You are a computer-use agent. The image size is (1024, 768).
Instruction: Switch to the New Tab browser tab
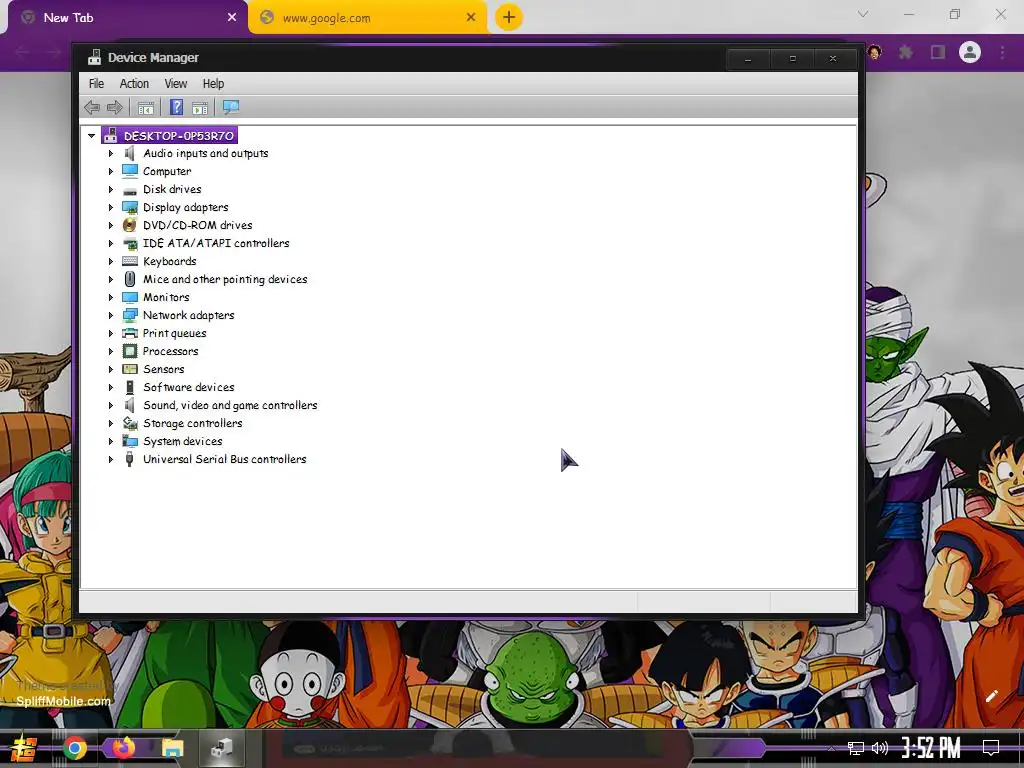pyautogui.click(x=128, y=18)
